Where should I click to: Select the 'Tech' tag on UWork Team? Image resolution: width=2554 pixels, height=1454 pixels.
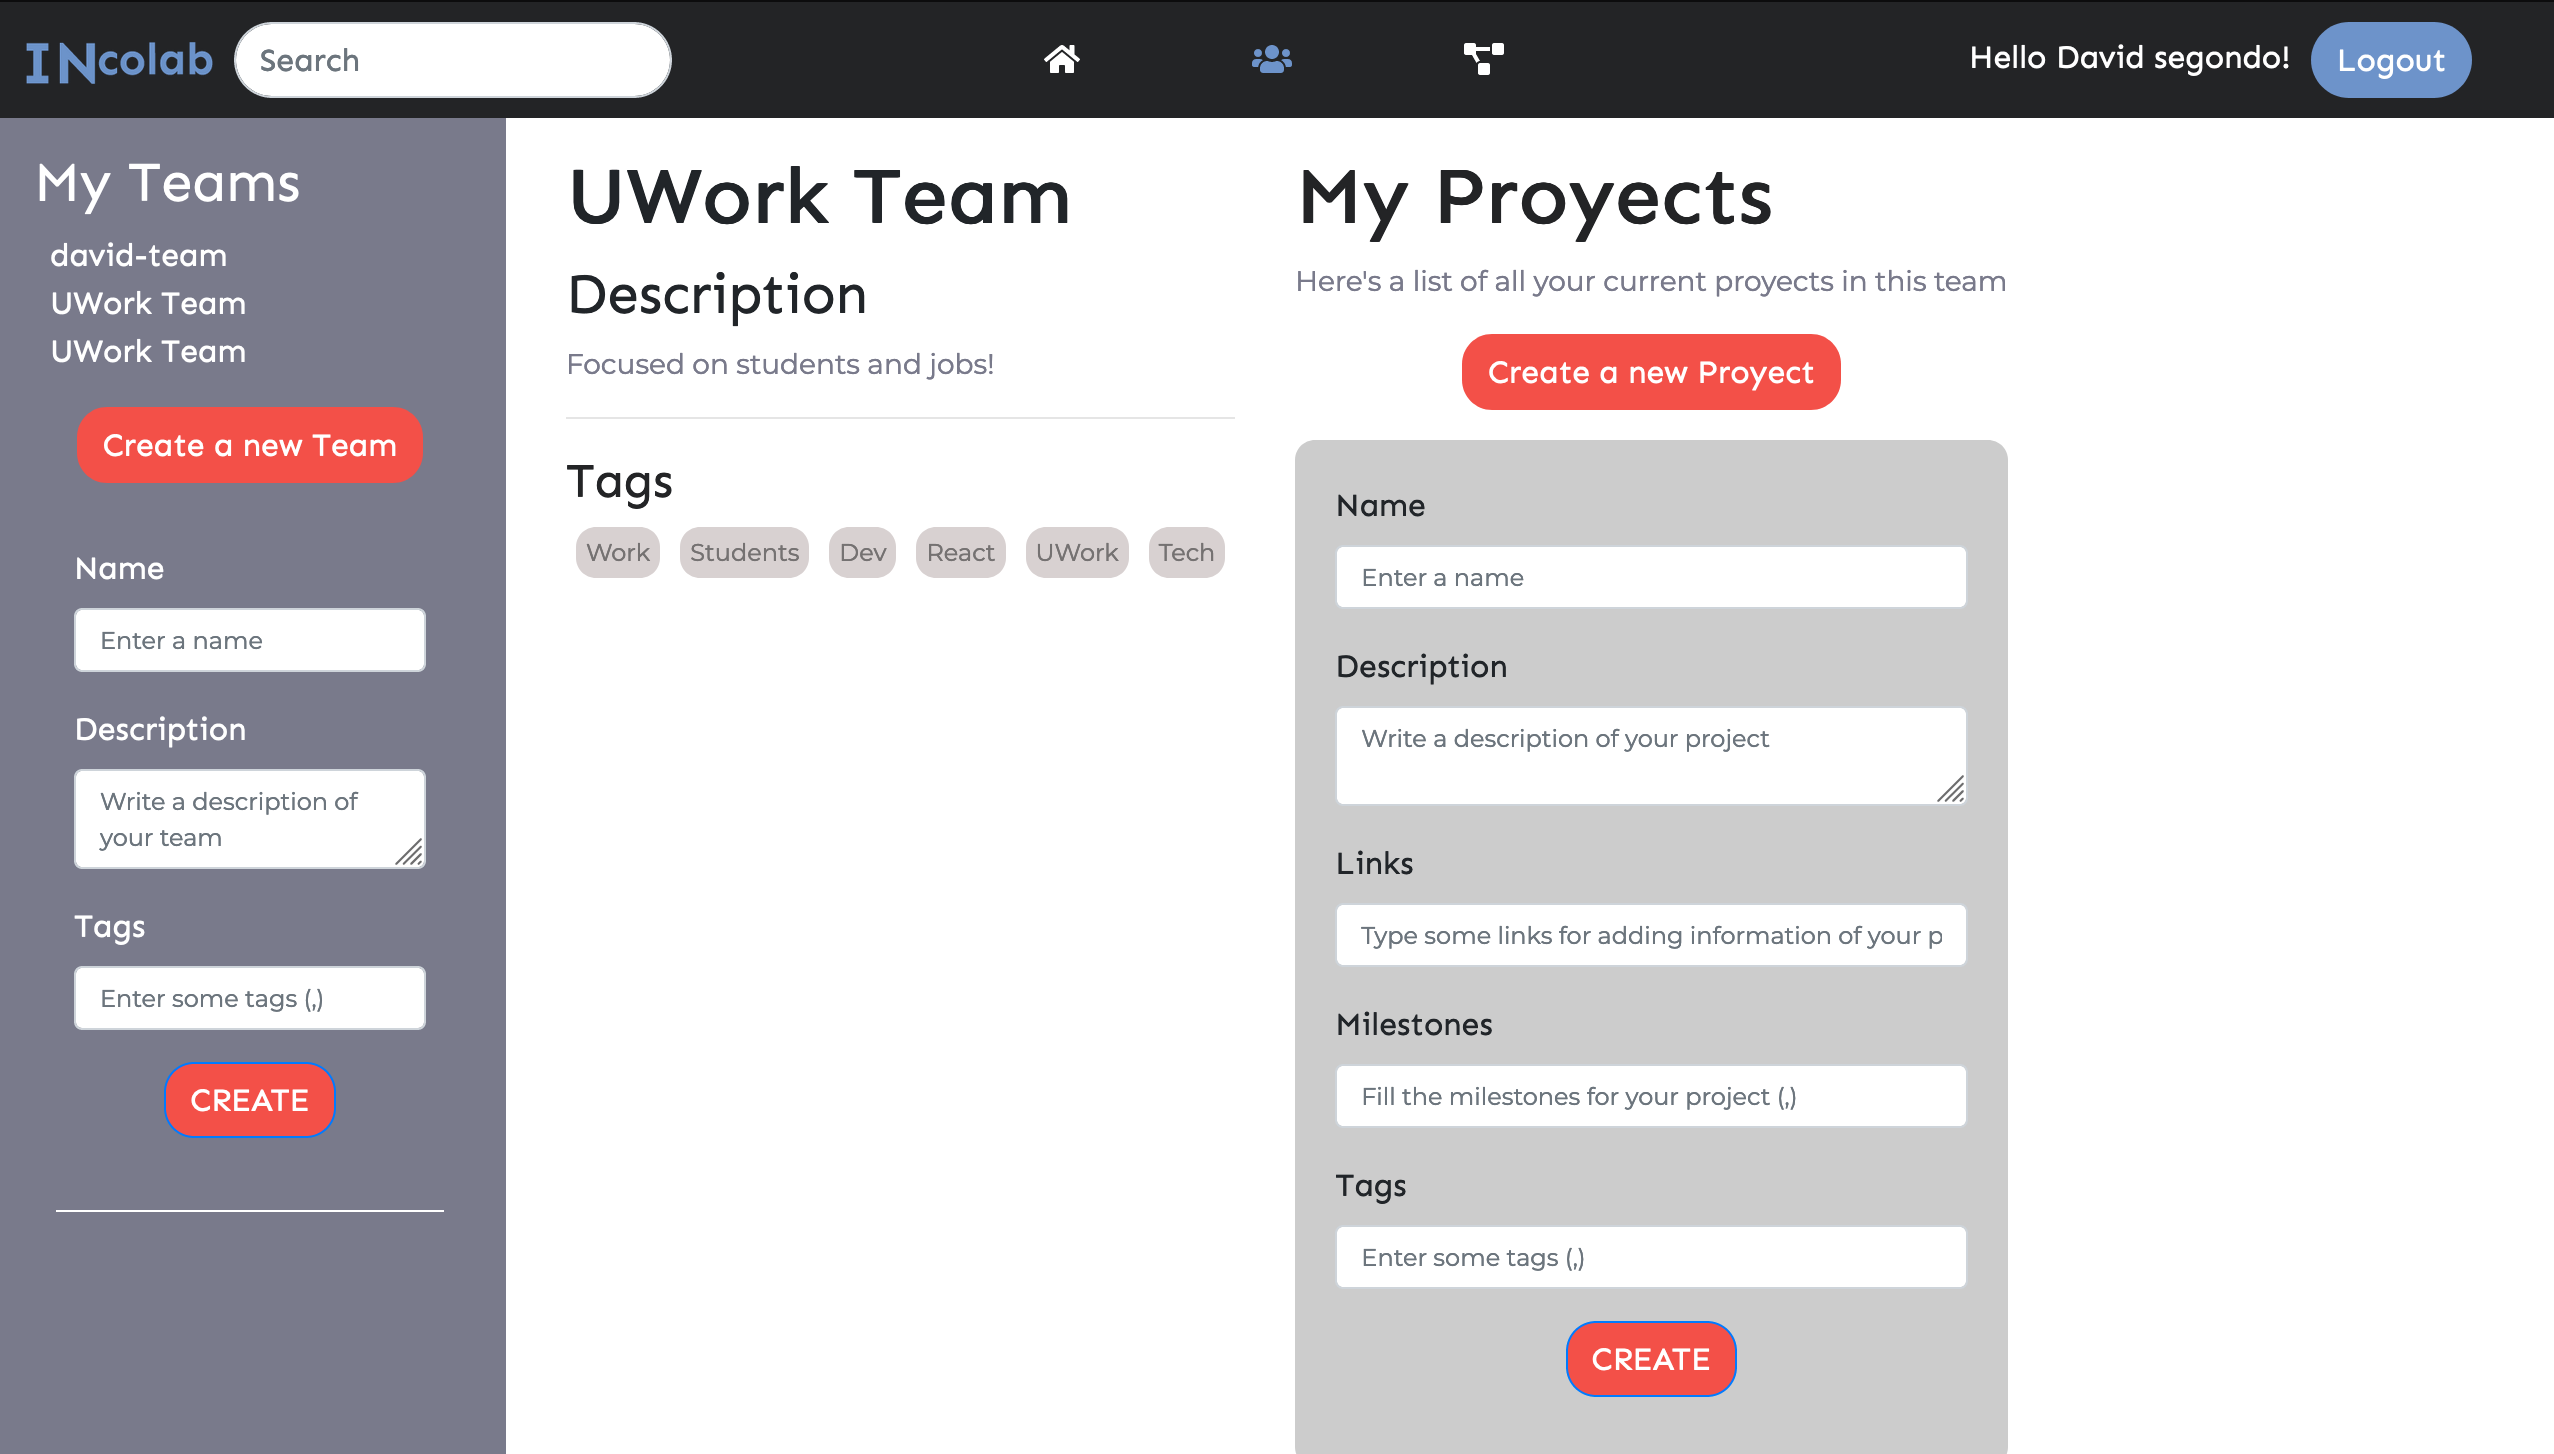1186,551
